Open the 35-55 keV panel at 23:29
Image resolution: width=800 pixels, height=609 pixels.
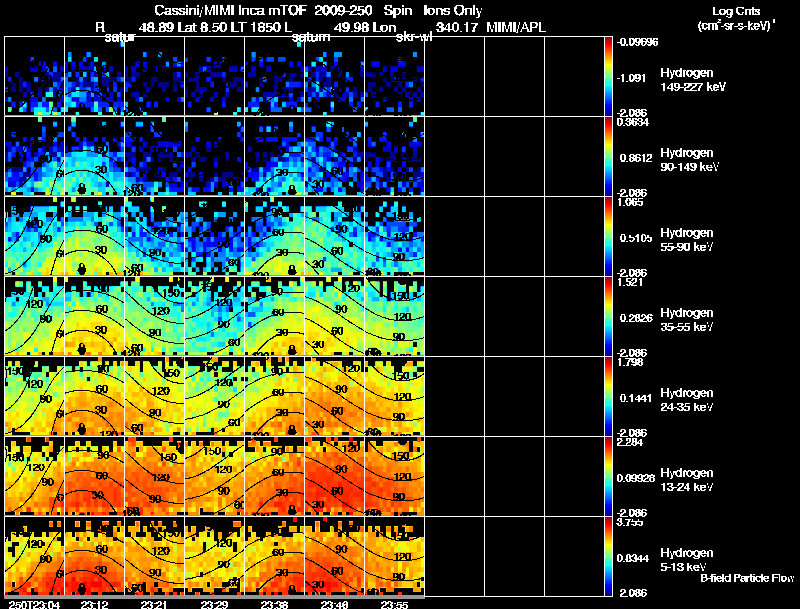[x=214, y=316]
